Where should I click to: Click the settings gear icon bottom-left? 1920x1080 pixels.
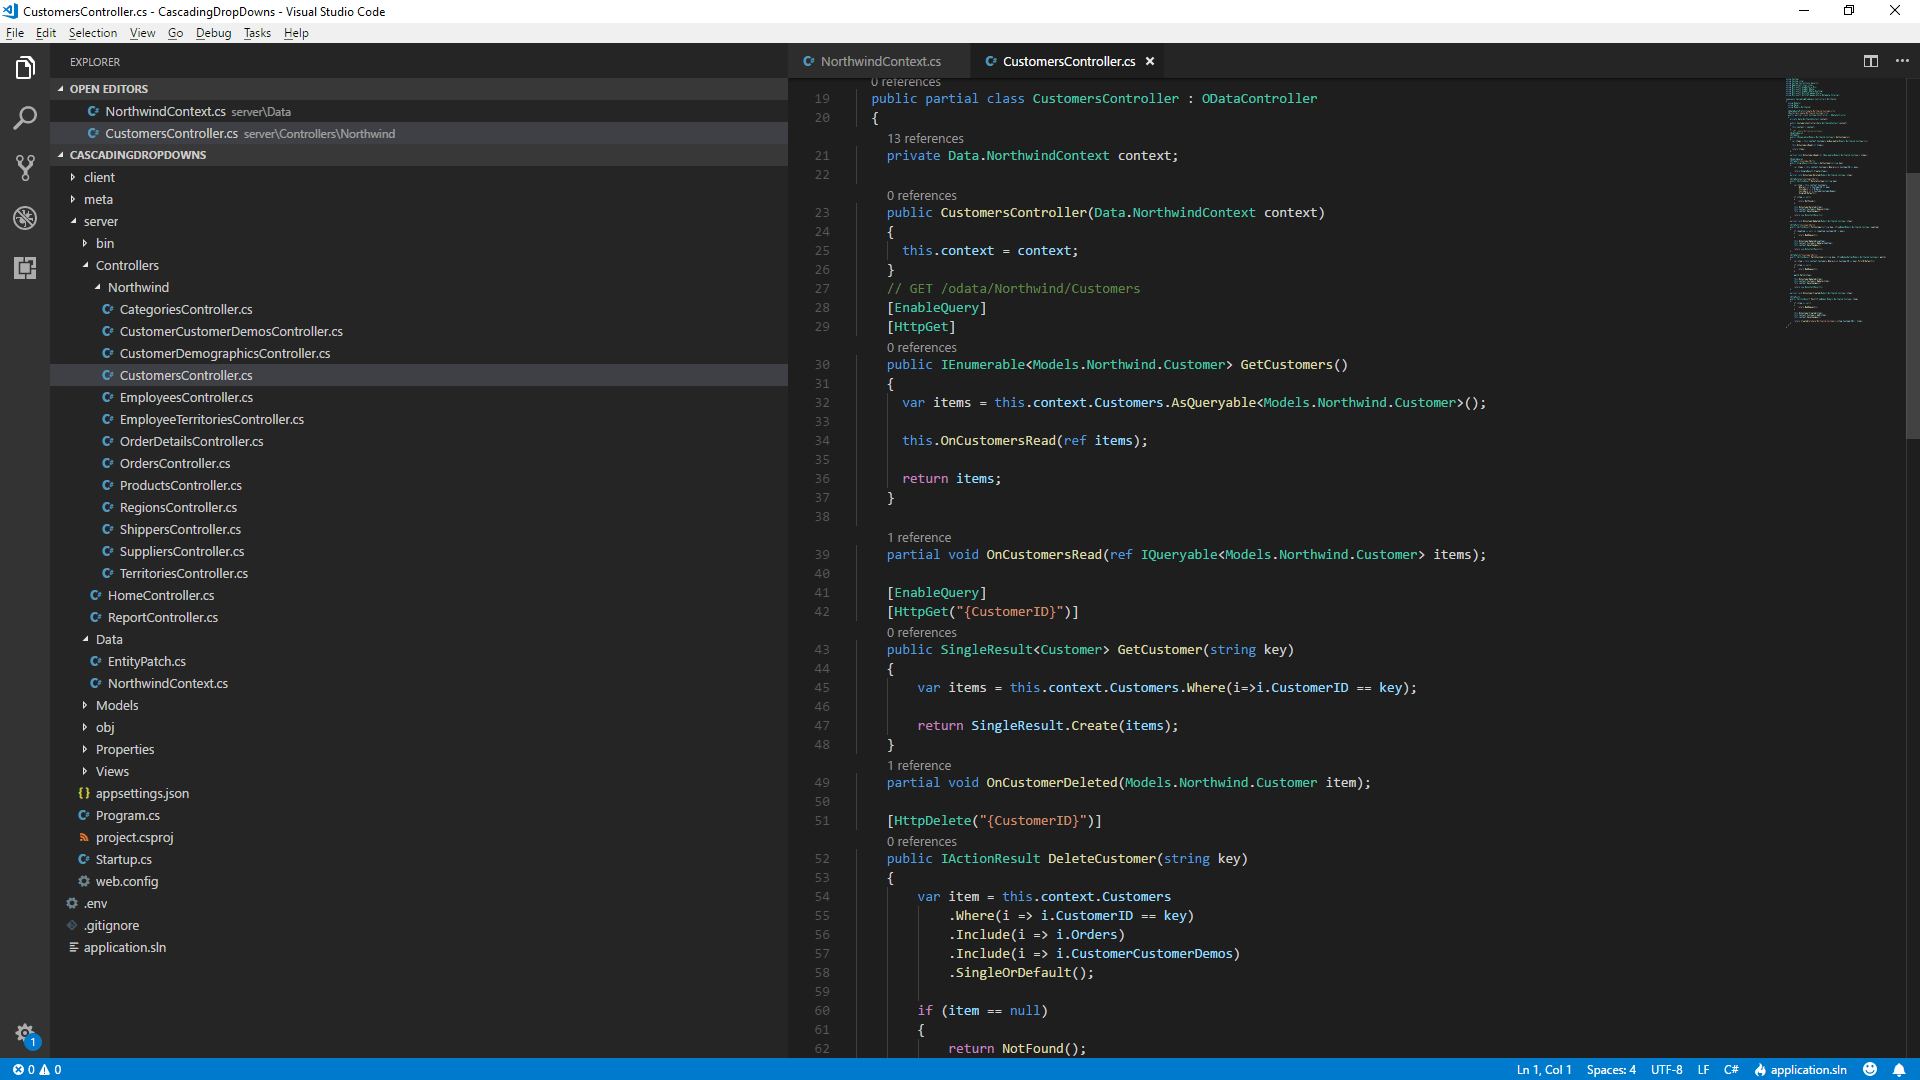pos(24,1033)
